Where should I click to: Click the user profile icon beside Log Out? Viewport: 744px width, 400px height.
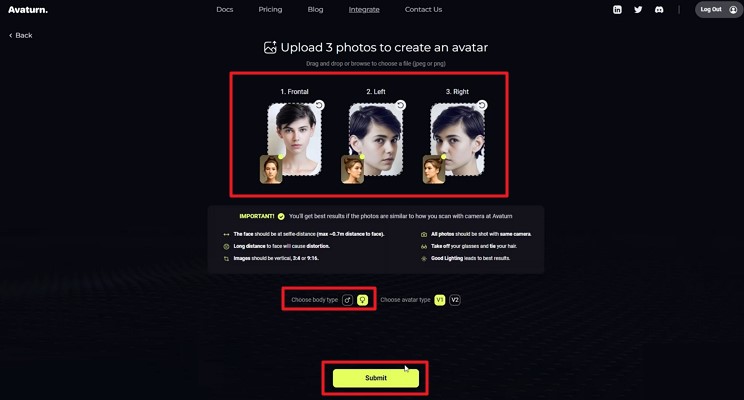pyautogui.click(x=733, y=9)
